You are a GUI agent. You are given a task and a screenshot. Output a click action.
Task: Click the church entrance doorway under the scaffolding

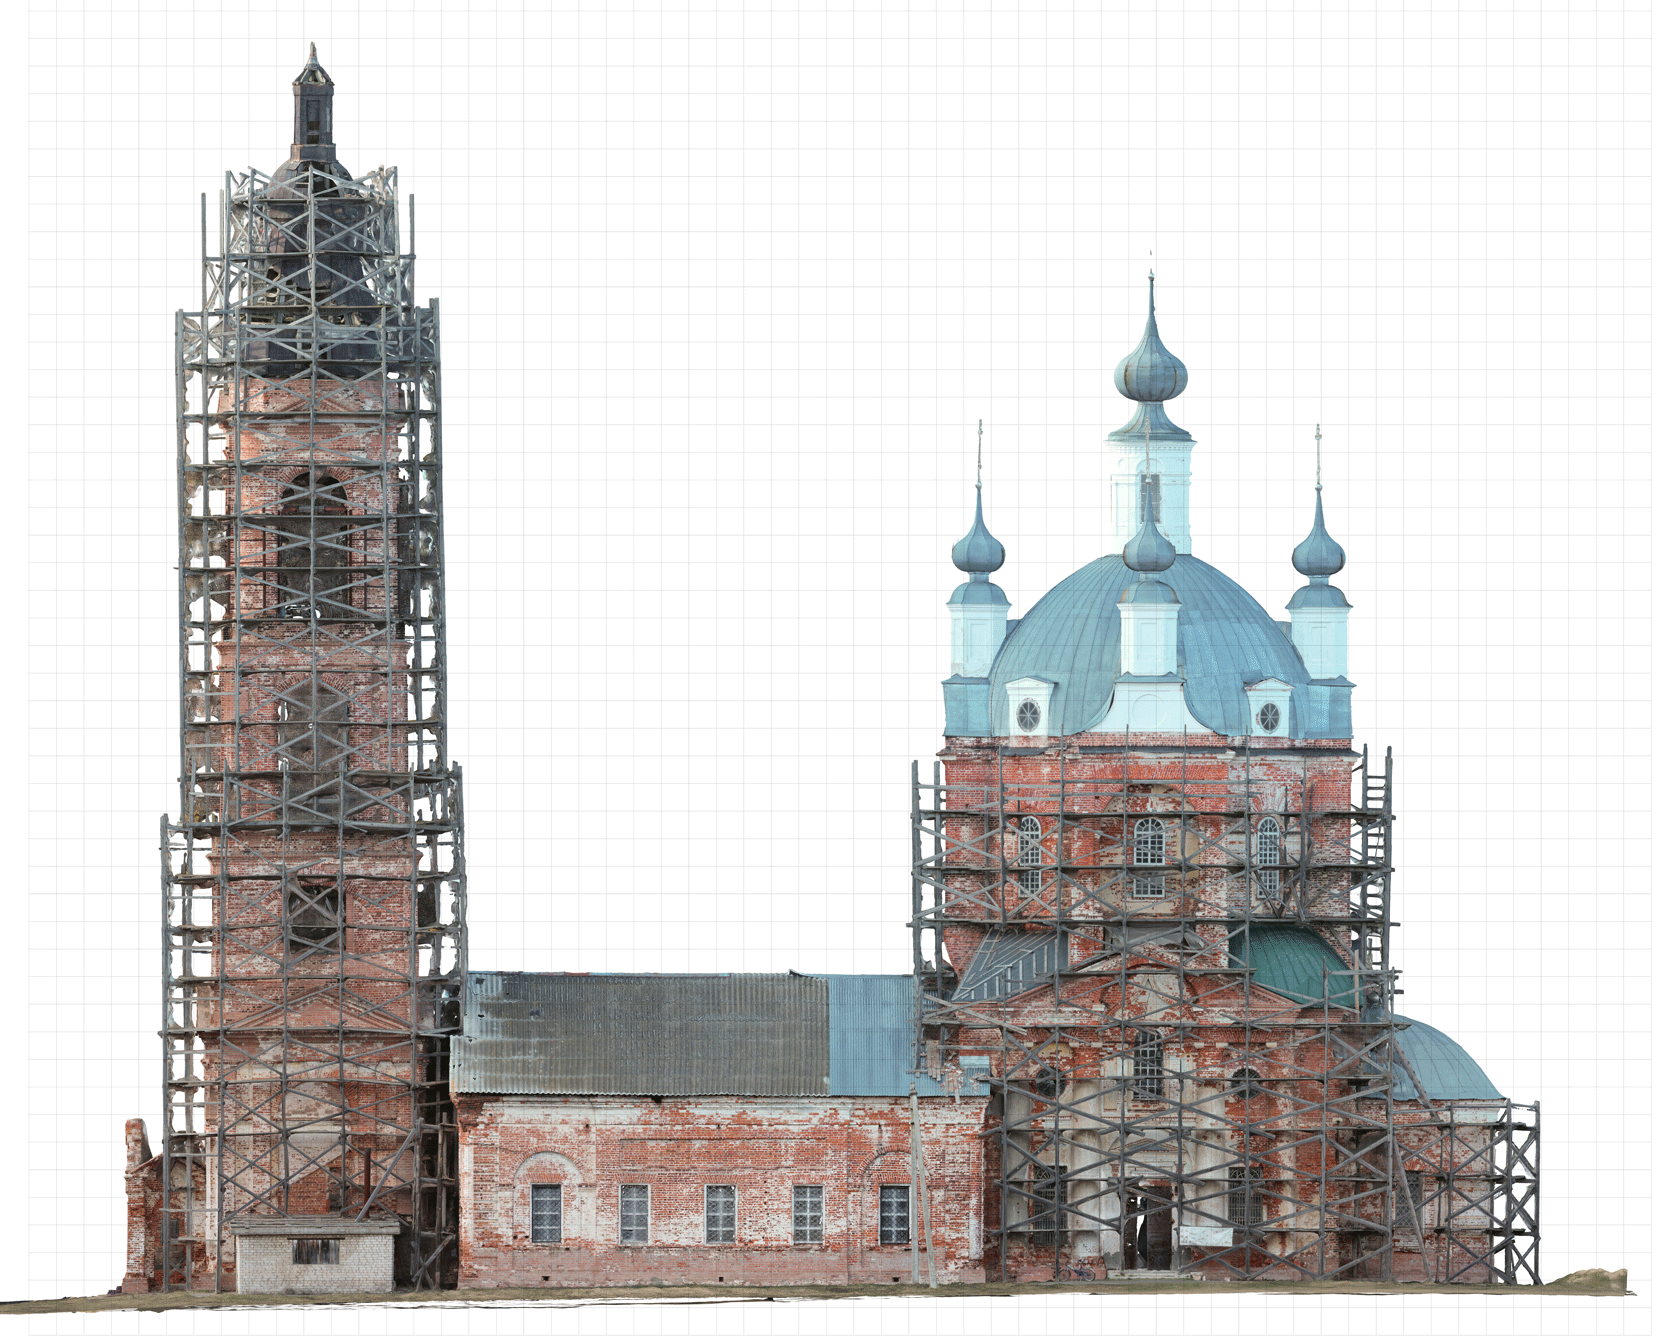point(1148,1227)
